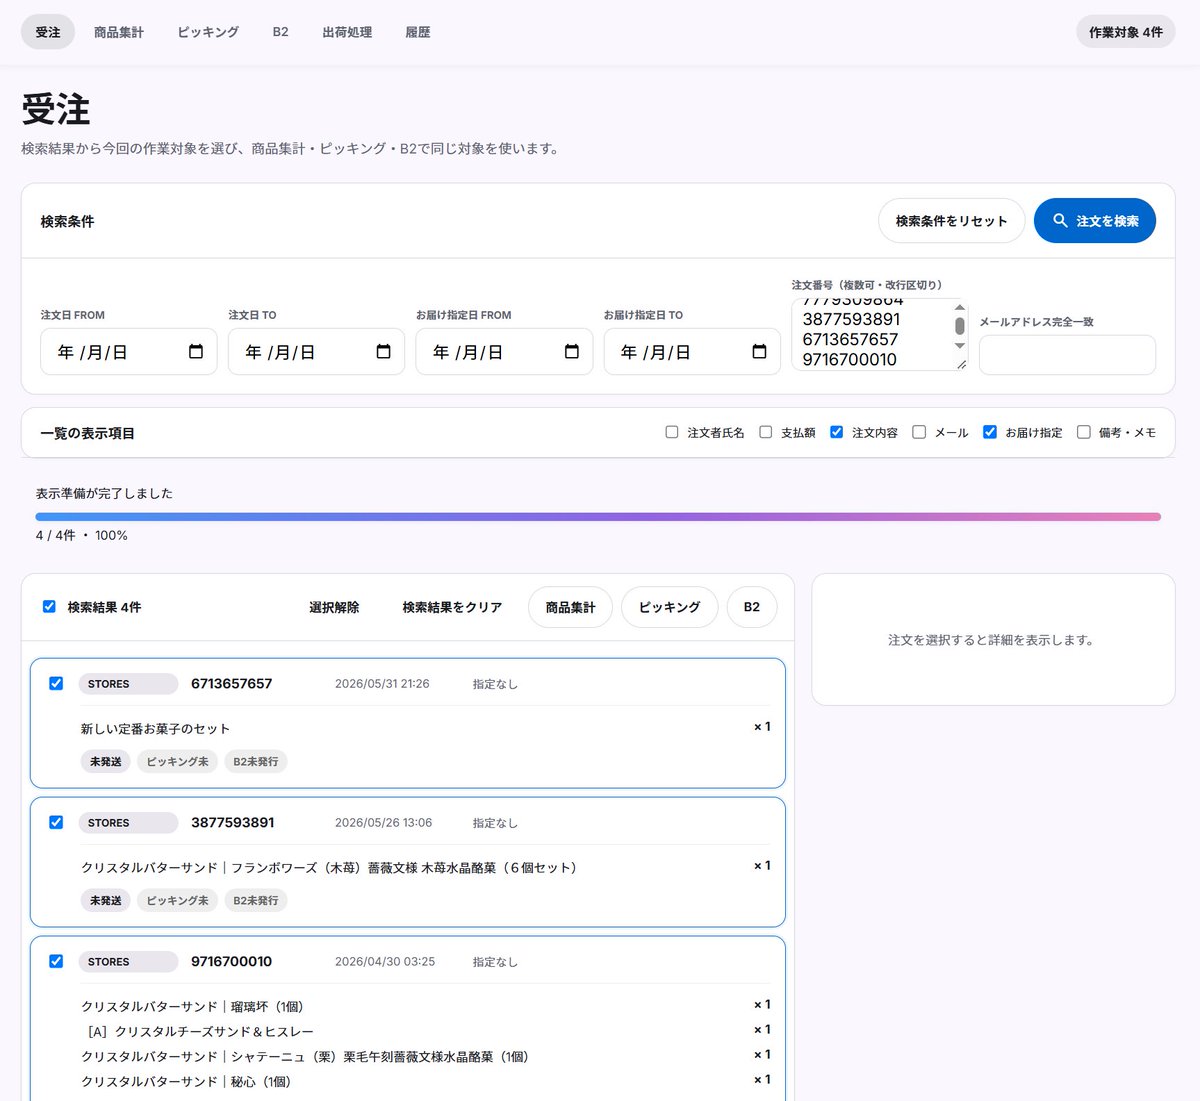Click the date 2026/05/26 13:06

click(x=383, y=823)
